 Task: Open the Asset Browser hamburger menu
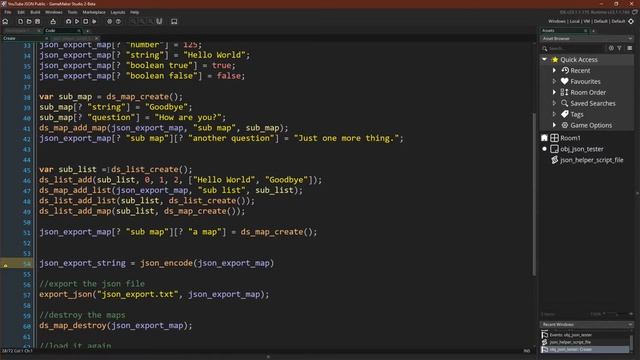[x=630, y=48]
